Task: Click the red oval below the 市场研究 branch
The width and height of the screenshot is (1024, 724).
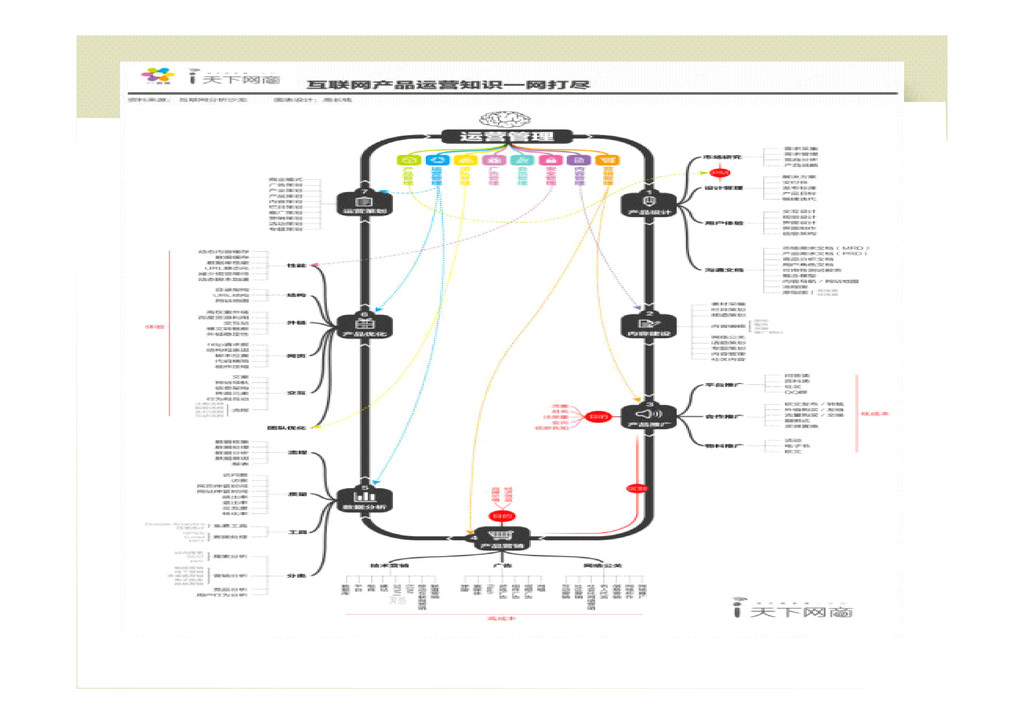Action: [x=720, y=173]
